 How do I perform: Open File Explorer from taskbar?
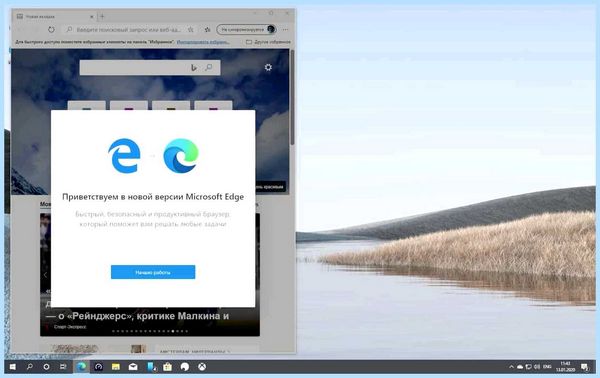116,367
